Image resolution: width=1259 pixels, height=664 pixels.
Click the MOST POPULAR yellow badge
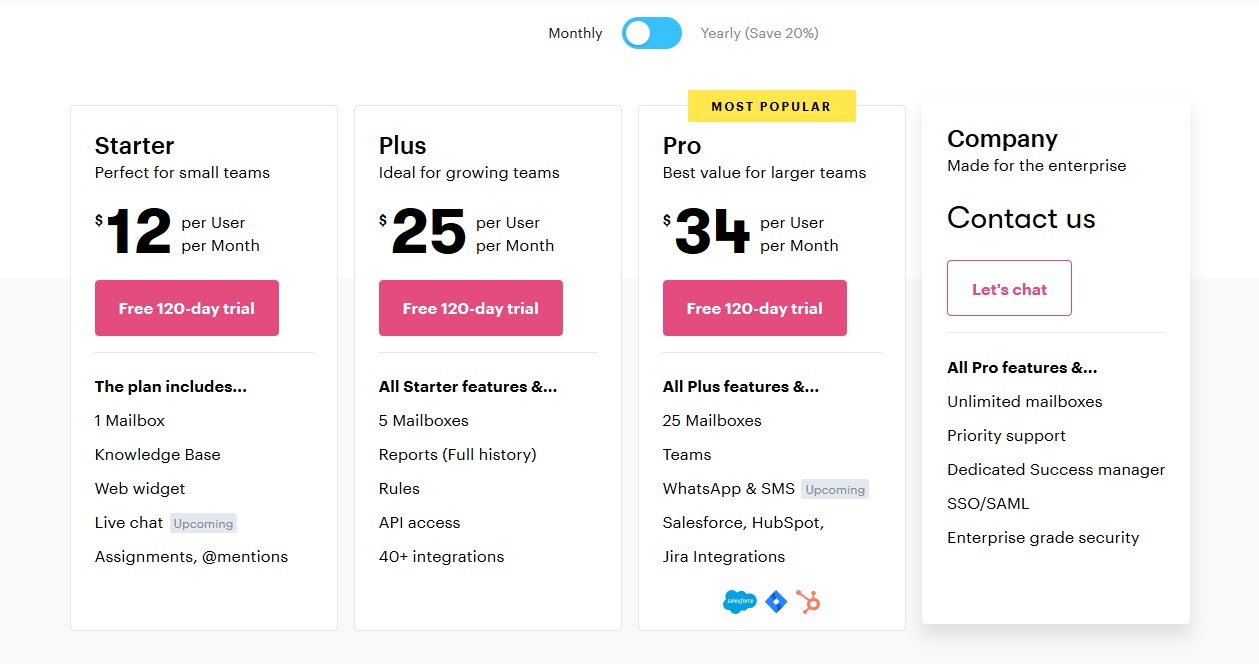[772, 106]
